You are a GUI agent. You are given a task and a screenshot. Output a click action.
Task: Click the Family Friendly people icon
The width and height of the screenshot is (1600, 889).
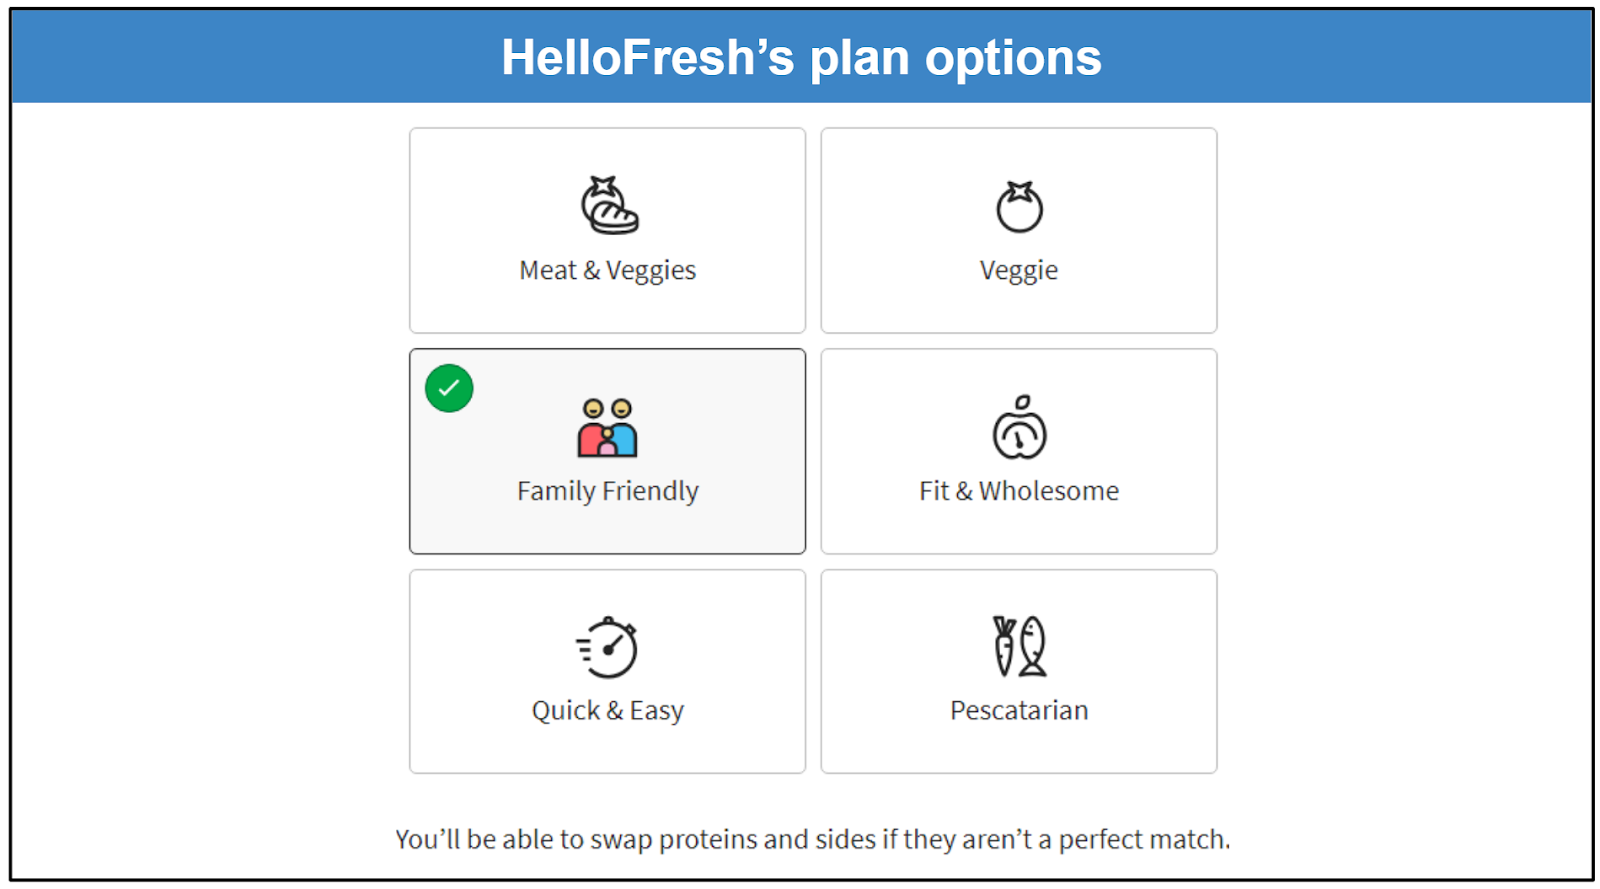pos(607,428)
